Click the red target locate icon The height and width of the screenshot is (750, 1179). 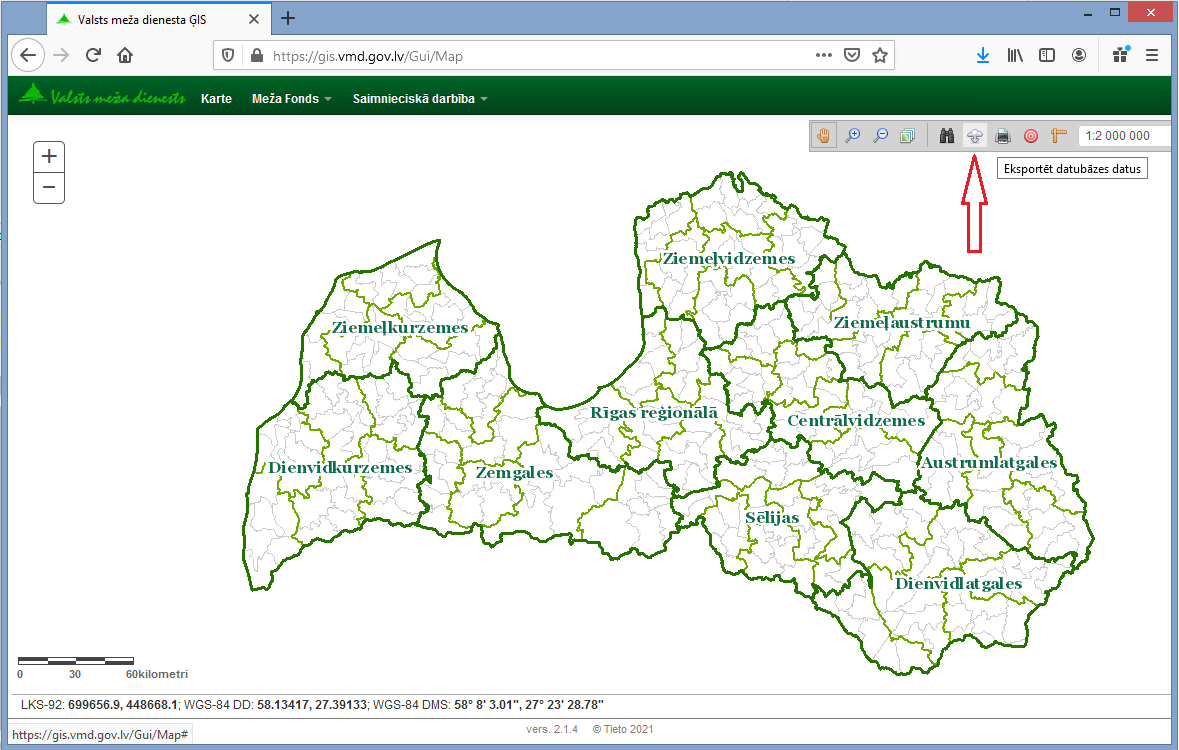click(1031, 136)
